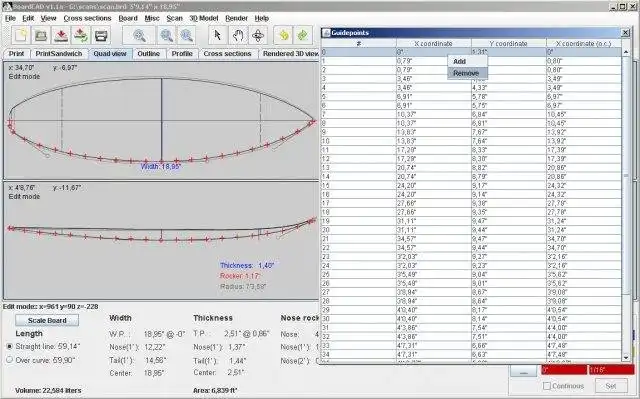Click the X coordinate column header
This screenshot has width=640, height=399.
(x=433, y=43)
